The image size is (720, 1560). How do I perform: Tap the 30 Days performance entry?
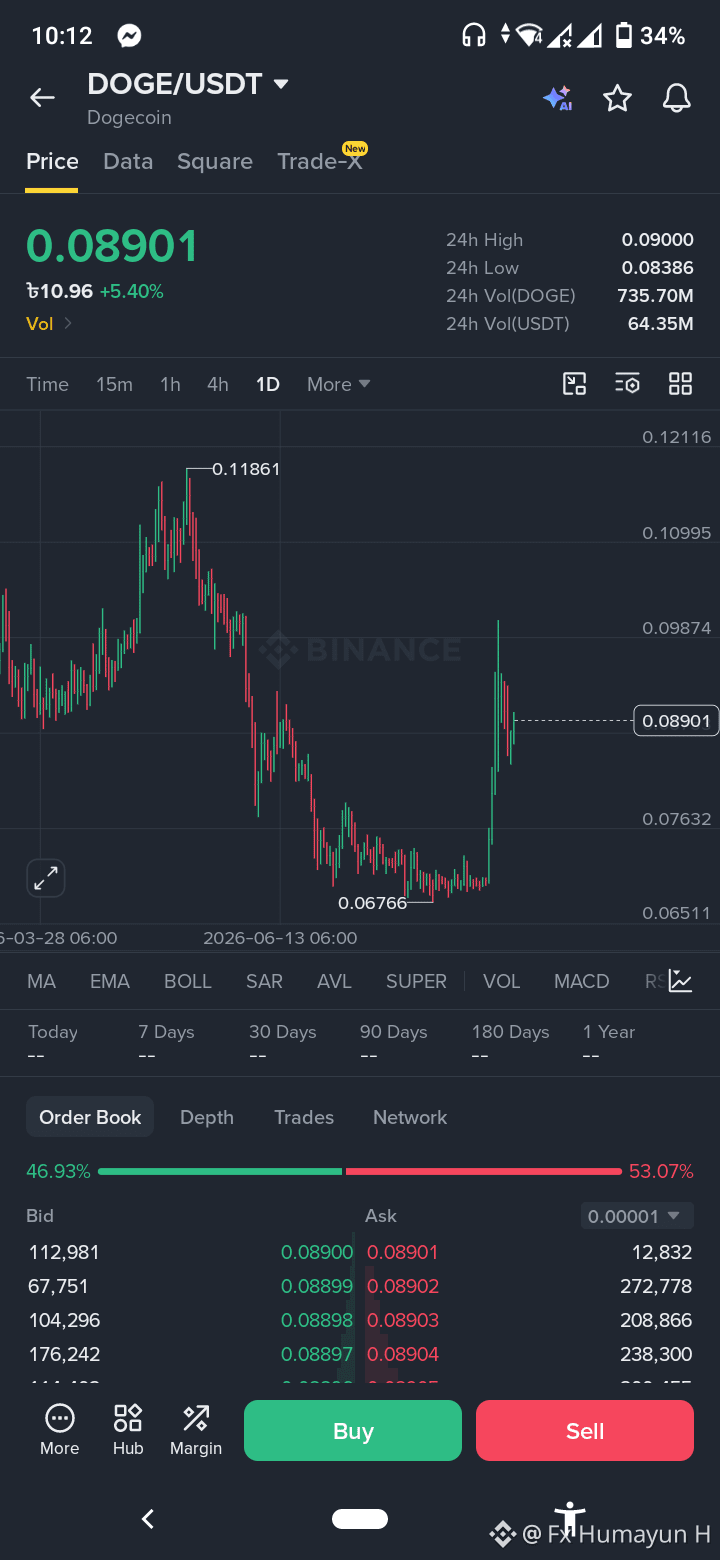click(283, 1043)
